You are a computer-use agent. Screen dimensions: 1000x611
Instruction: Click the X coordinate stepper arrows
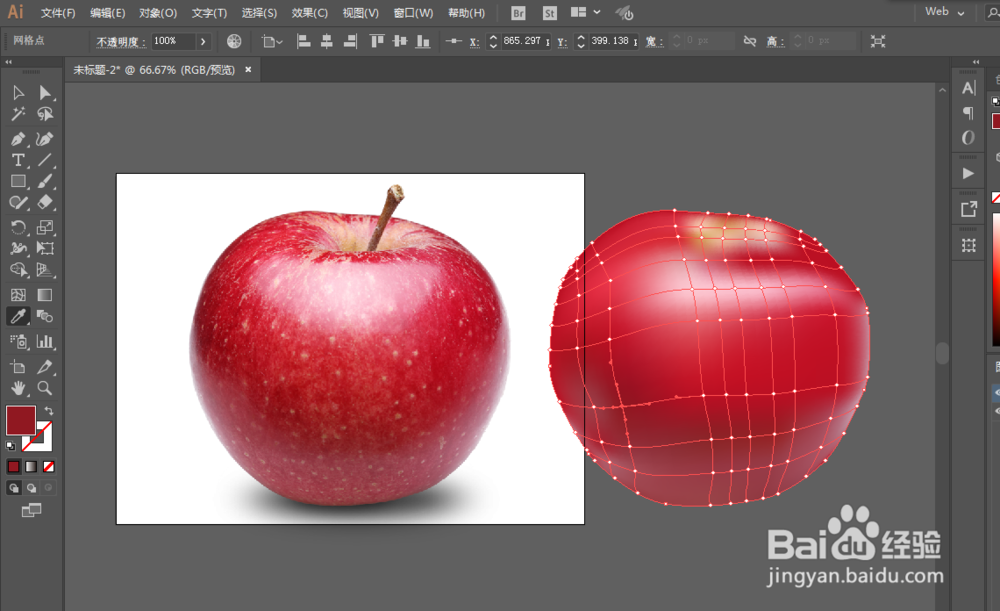493,41
